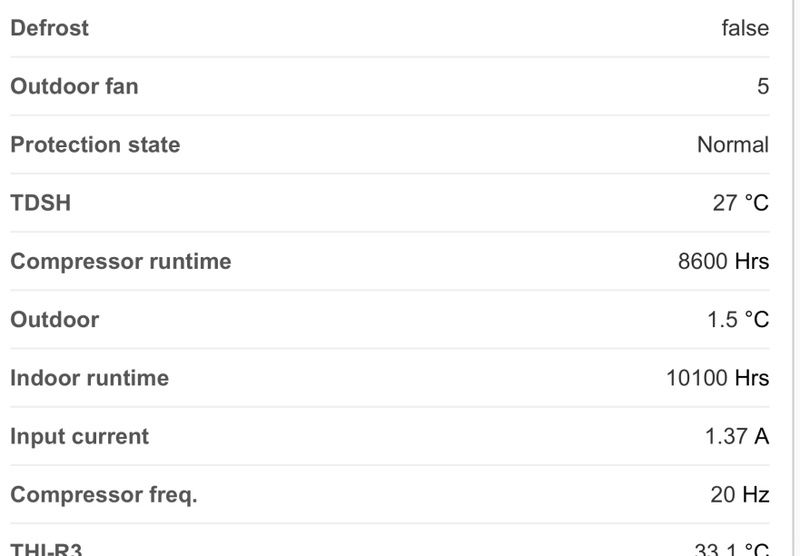Click the Outdoor fan value 5
The image size is (800, 556).
(763, 86)
